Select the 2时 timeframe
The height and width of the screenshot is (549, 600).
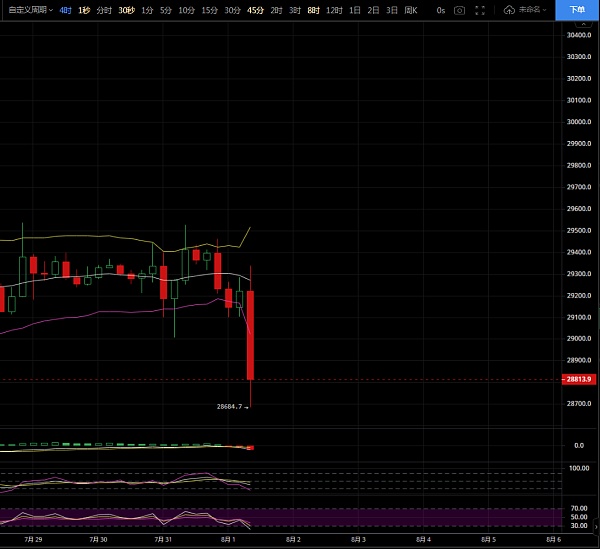coord(276,10)
